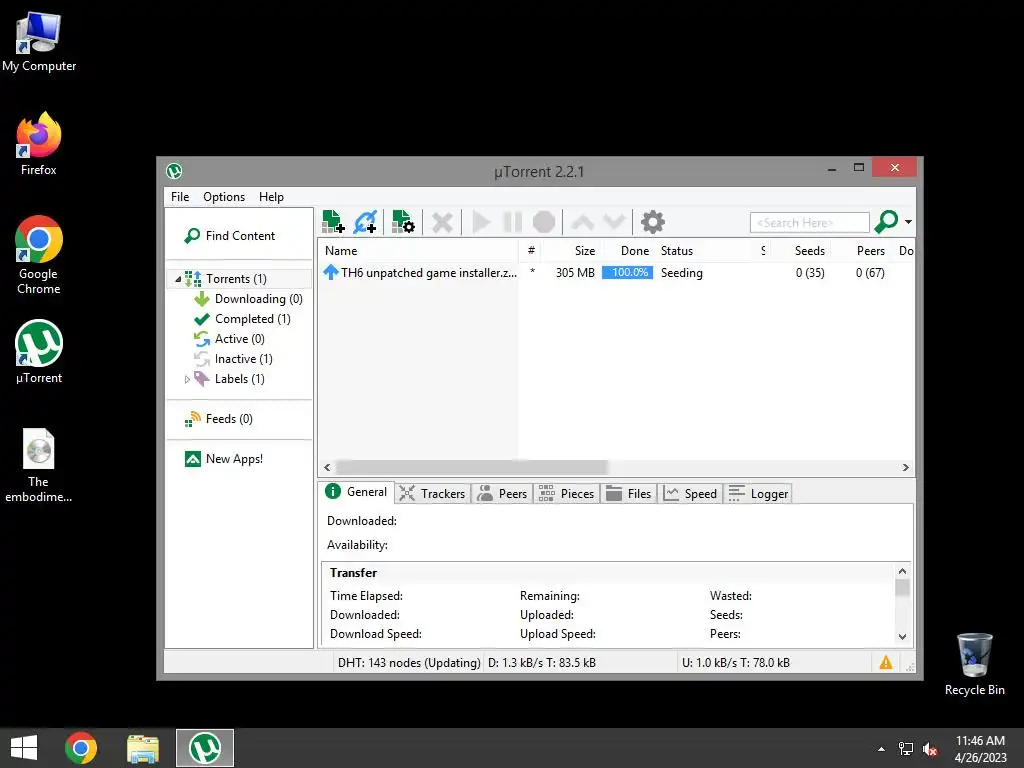This screenshot has height=768, width=1024.
Task: Expand the Labels tree node
Action: [x=187, y=379]
